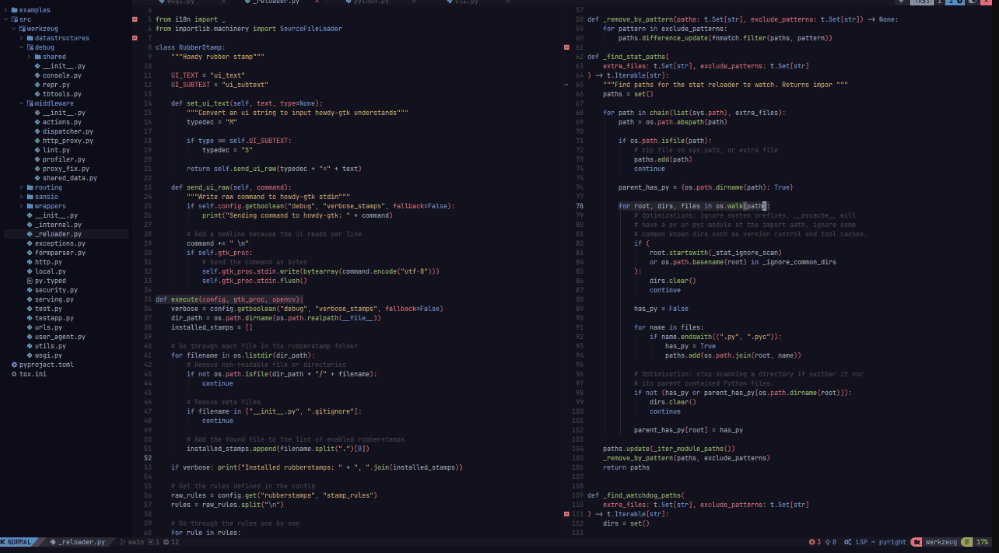Screen dimensions: 999x553
Task: Open exceptions.py in the file tree
Action: pyautogui.click(x=60, y=243)
